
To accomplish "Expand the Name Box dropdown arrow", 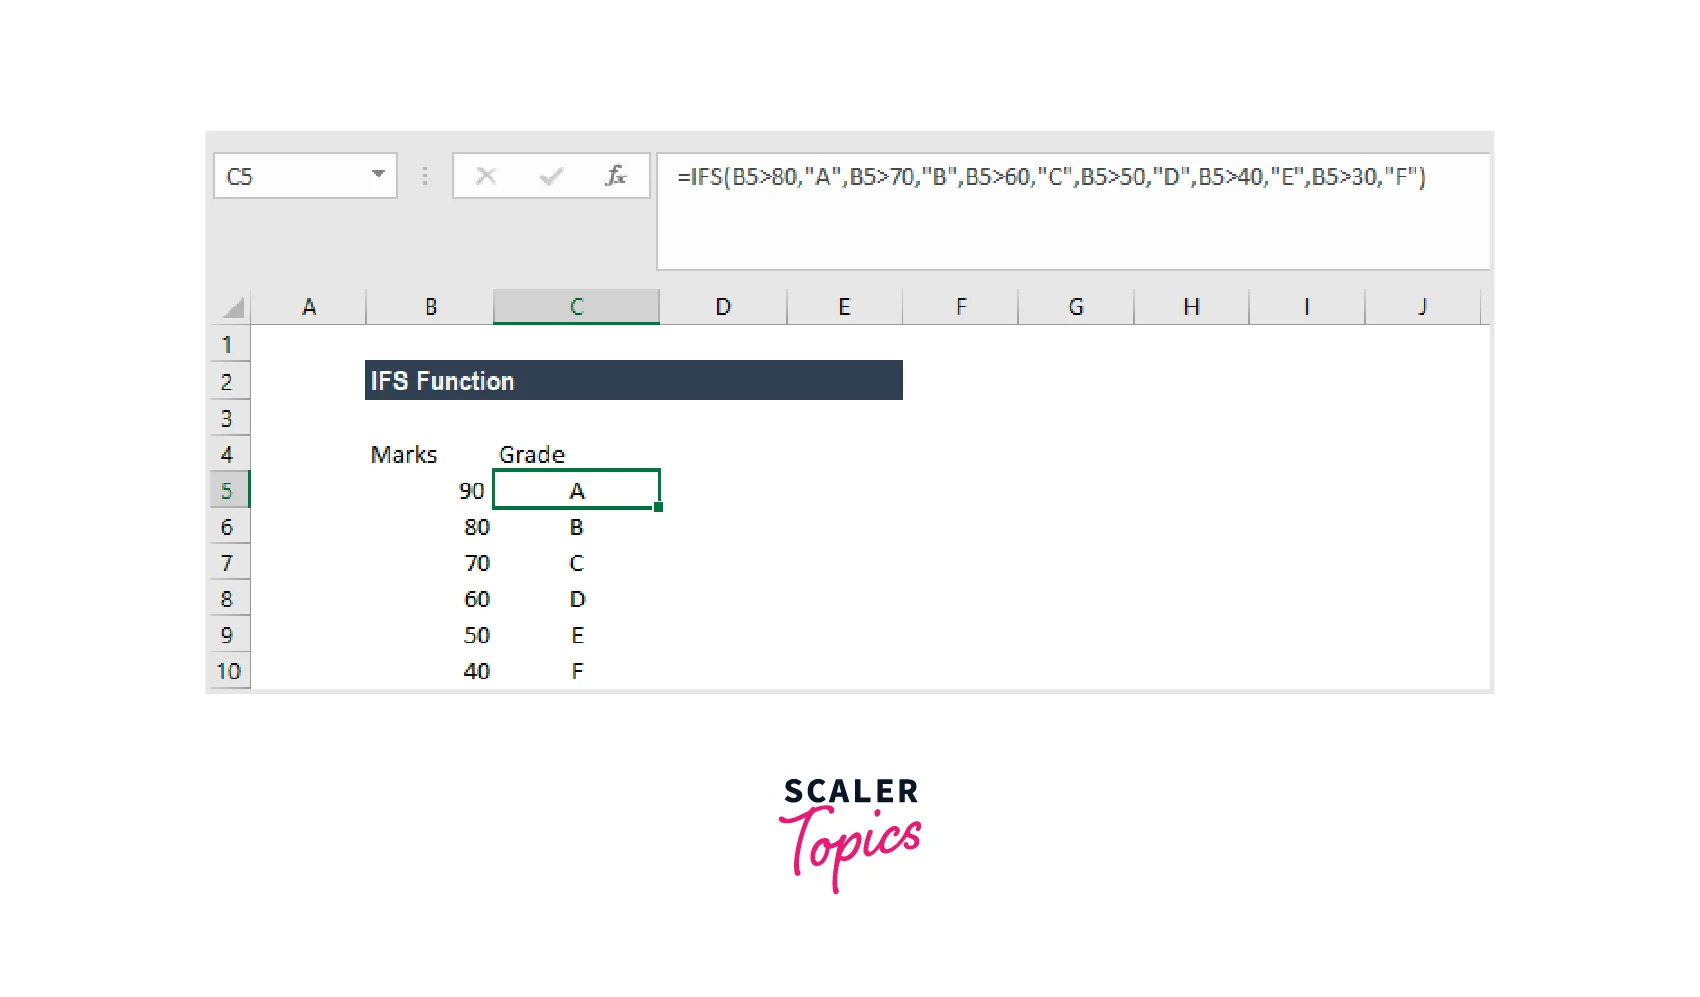I will pos(378,175).
